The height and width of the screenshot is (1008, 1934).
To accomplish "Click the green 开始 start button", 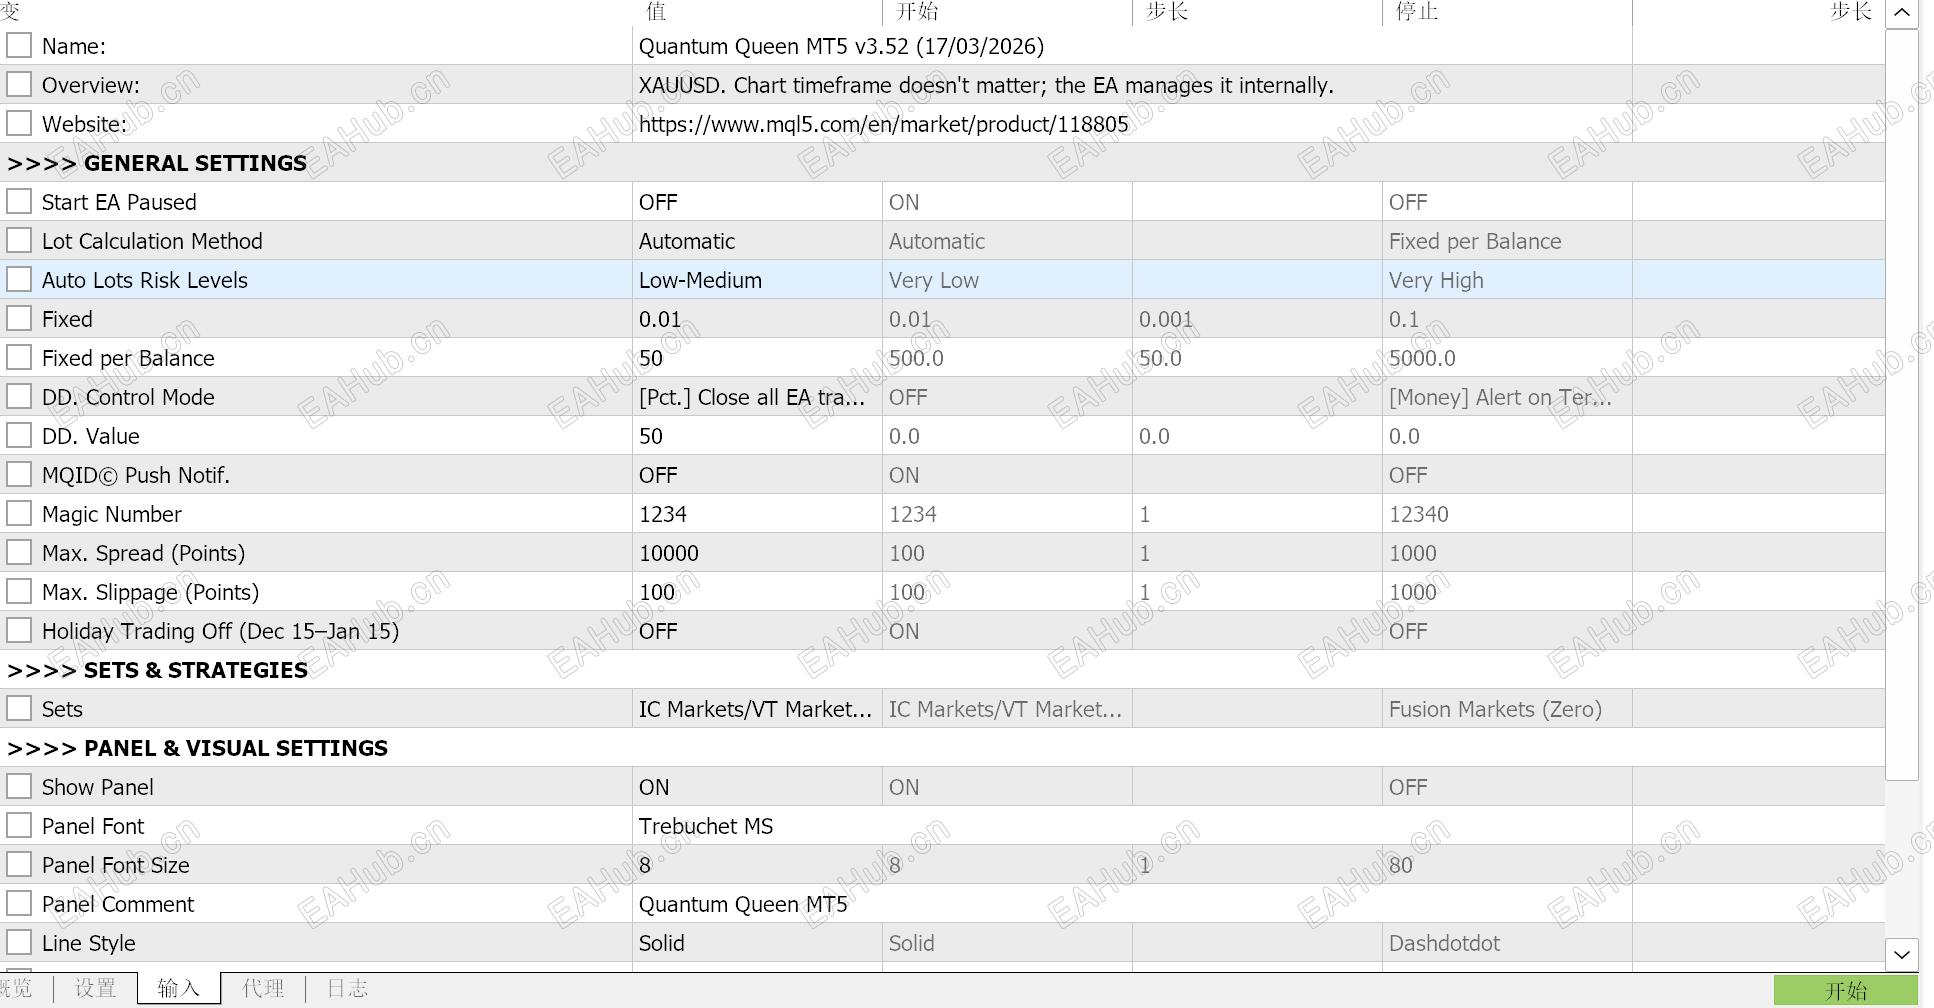I will click(1846, 991).
